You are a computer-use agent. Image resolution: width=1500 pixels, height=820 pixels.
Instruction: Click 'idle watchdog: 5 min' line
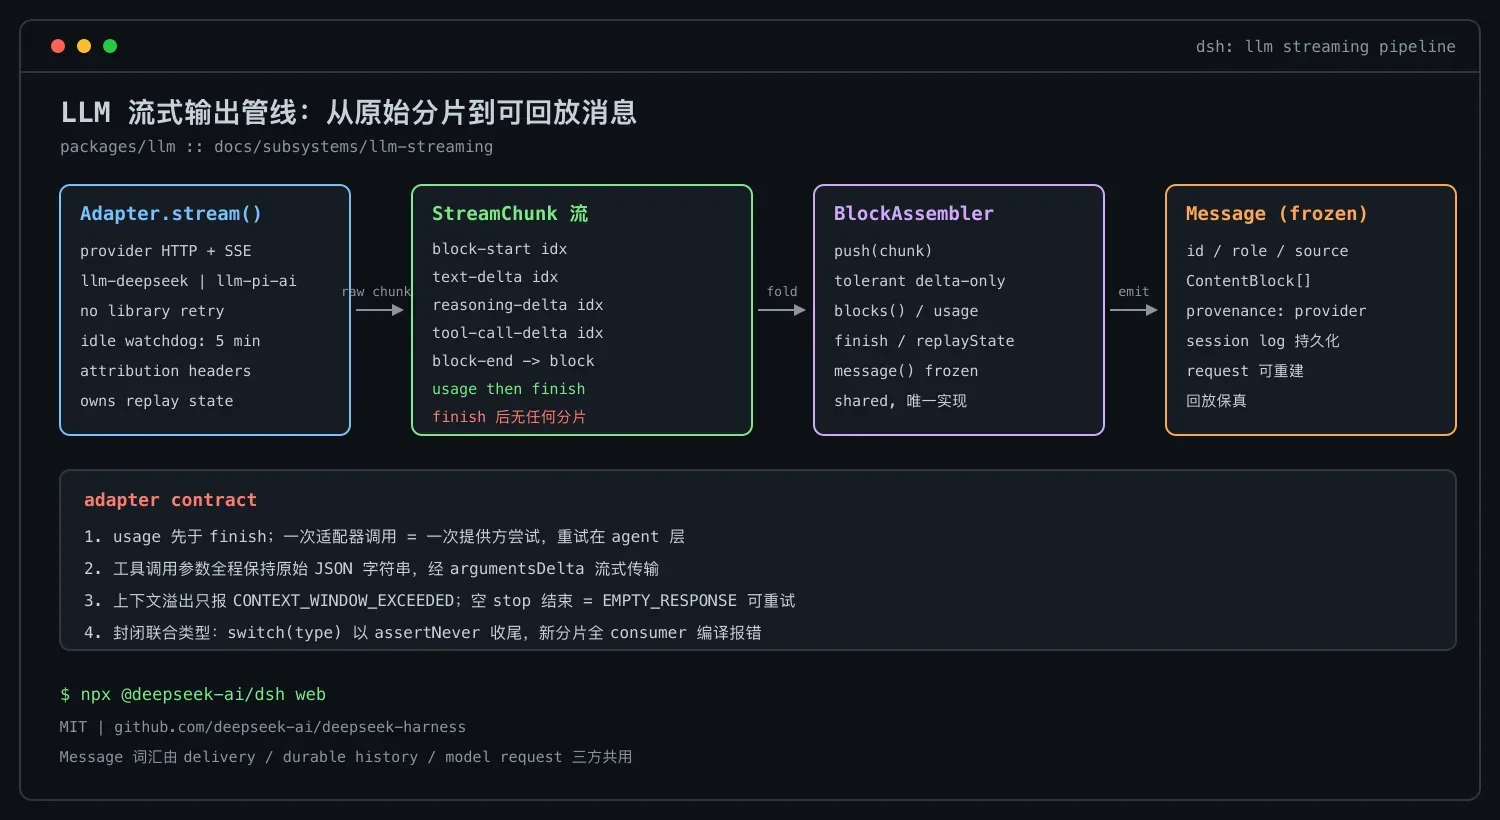[170, 341]
